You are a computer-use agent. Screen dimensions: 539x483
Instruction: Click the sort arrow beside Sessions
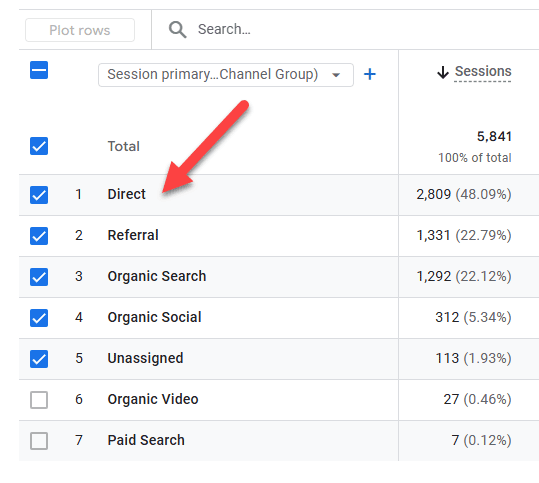(x=443, y=72)
